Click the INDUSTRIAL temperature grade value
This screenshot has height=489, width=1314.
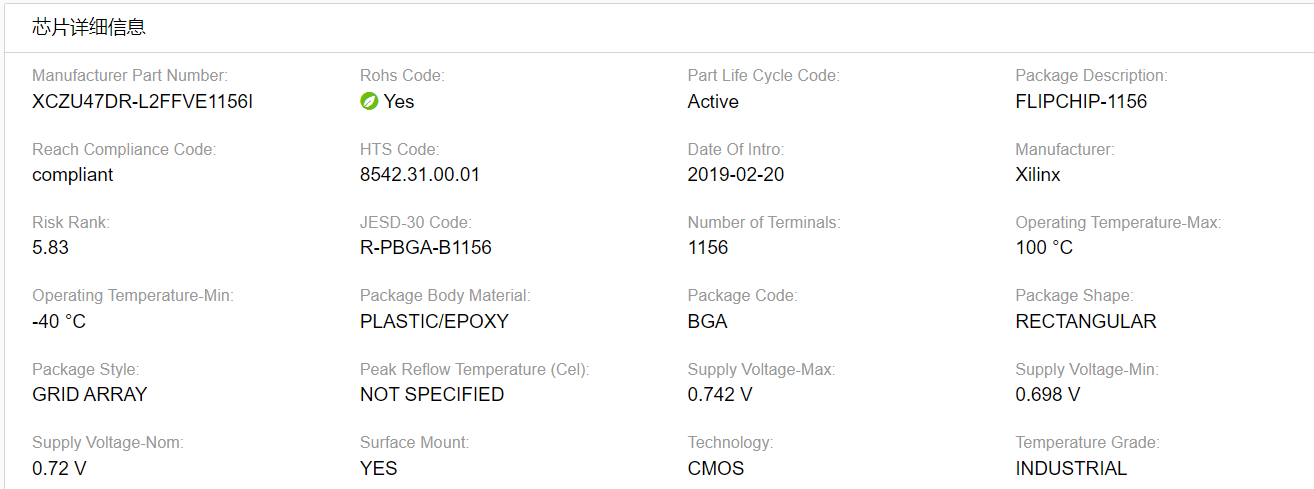1071,468
